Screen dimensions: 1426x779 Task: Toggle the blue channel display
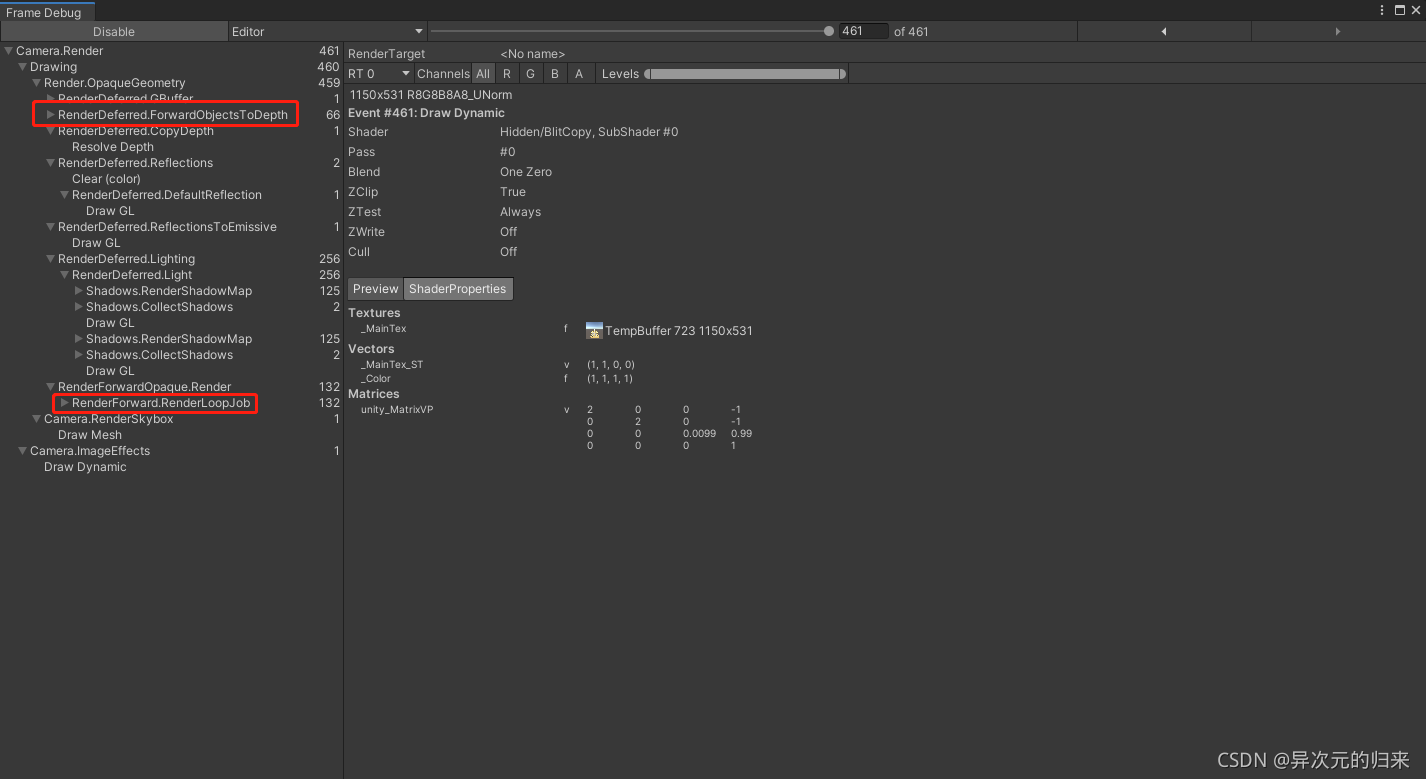click(555, 72)
